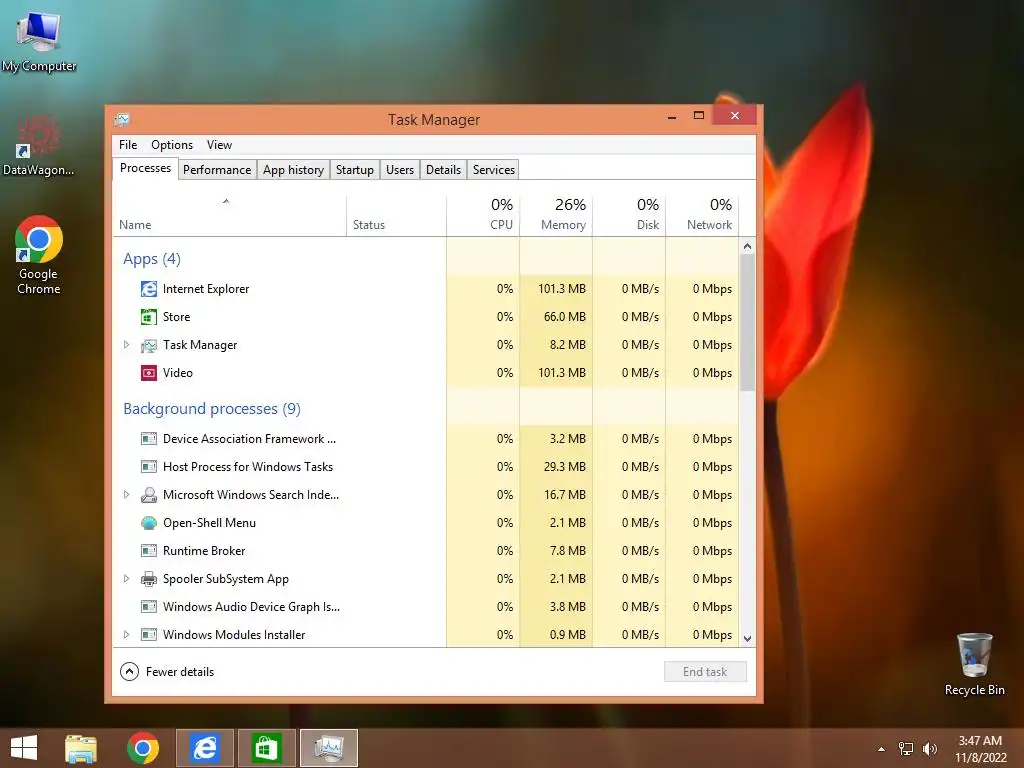This screenshot has width=1024, height=768.
Task: Select the DataWagon desktop shortcut
Action: [39, 145]
